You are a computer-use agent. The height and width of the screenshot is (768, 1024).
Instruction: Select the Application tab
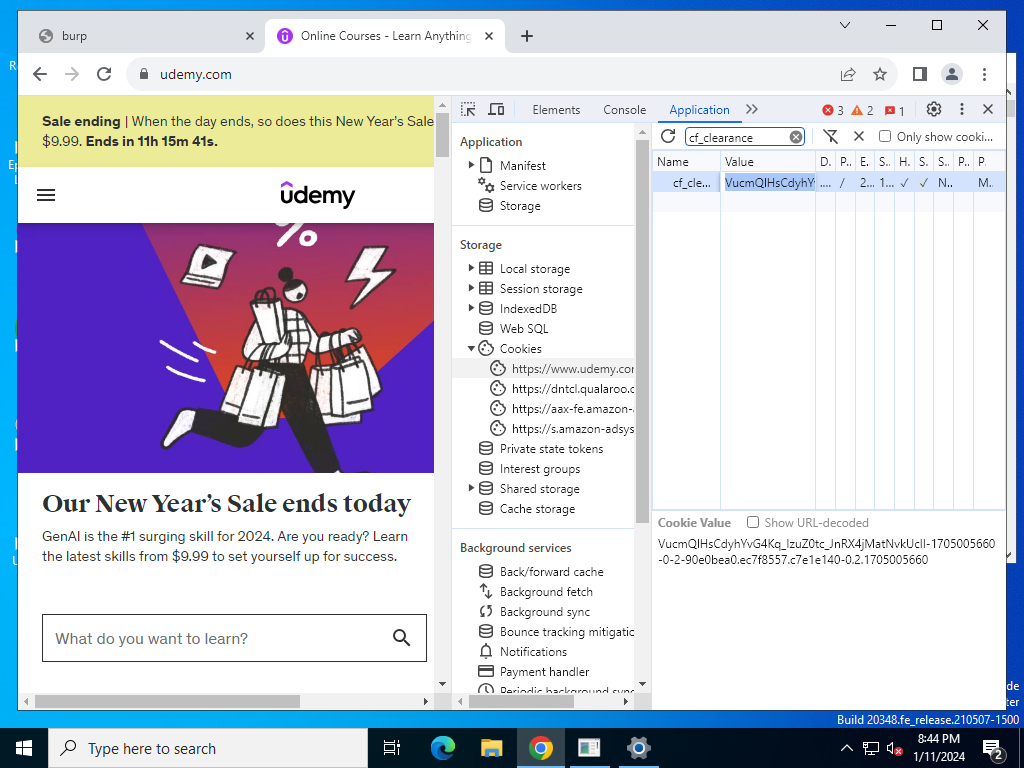(x=699, y=110)
